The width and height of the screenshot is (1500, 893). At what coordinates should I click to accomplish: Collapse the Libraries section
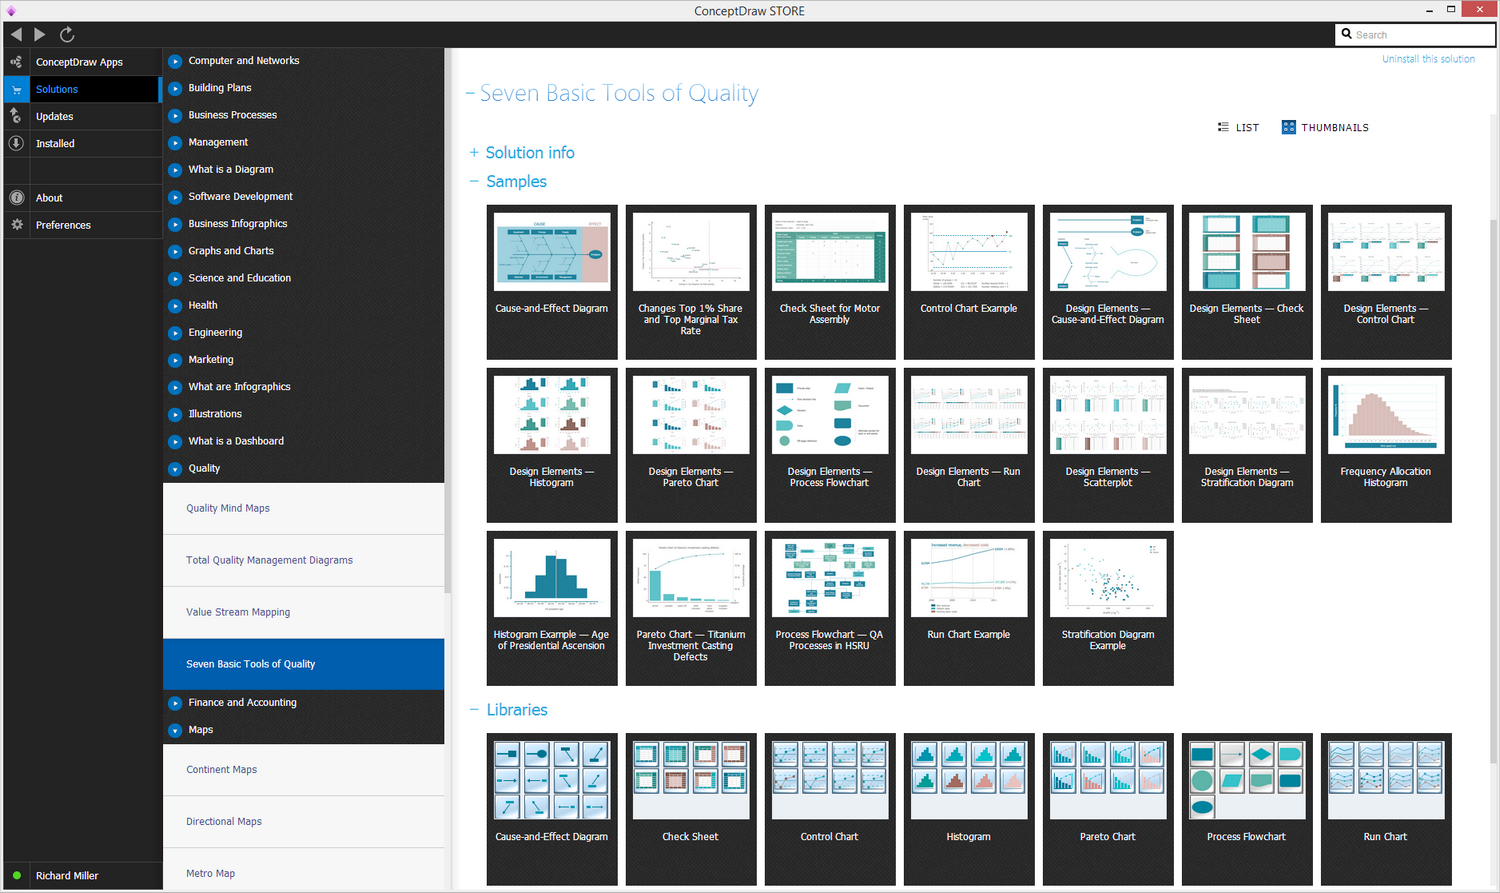[x=474, y=710]
